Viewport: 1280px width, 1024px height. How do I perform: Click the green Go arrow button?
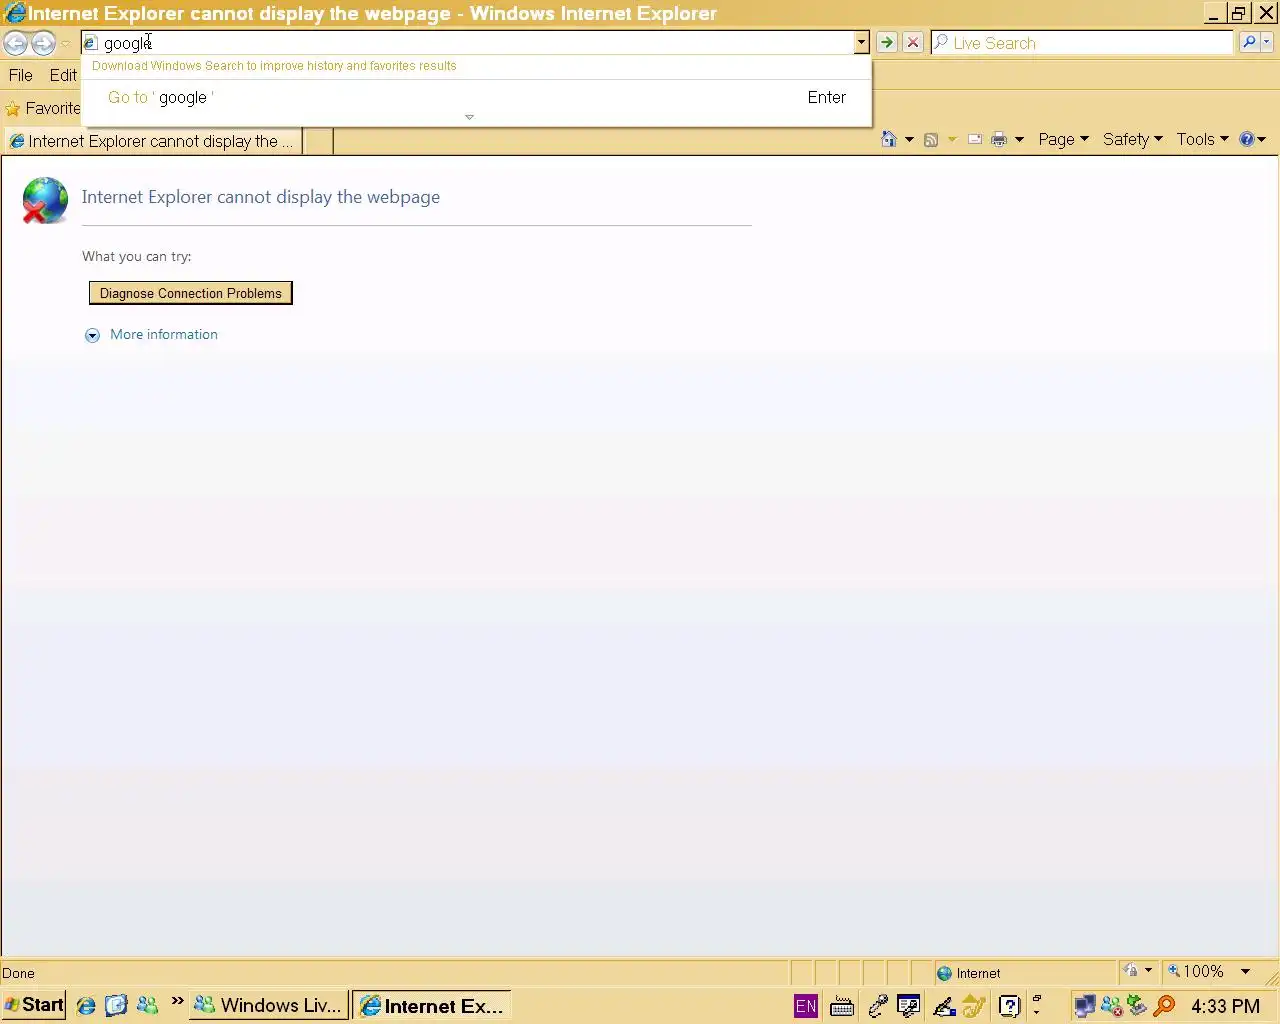pyautogui.click(x=886, y=43)
